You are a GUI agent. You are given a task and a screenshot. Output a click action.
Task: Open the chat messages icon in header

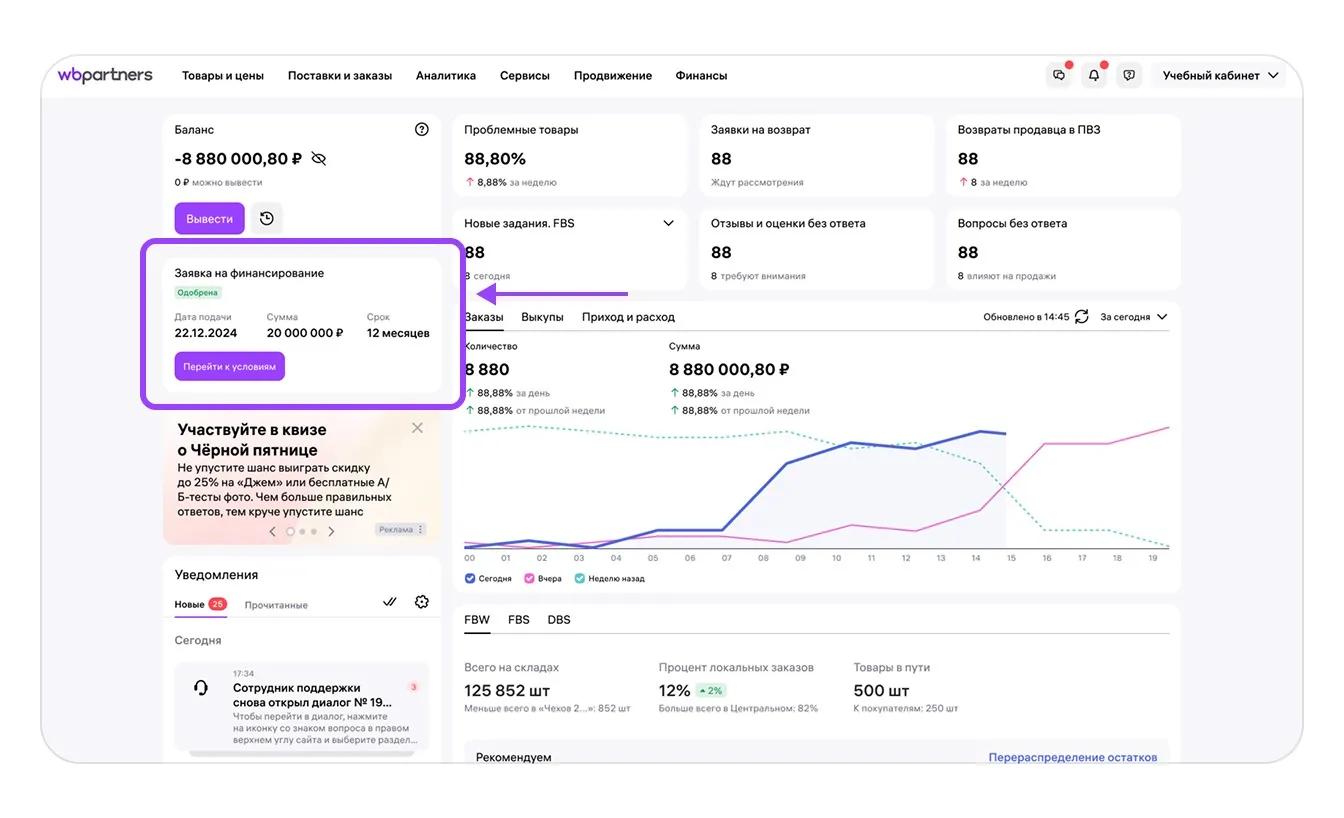pyautogui.click(x=1059, y=76)
